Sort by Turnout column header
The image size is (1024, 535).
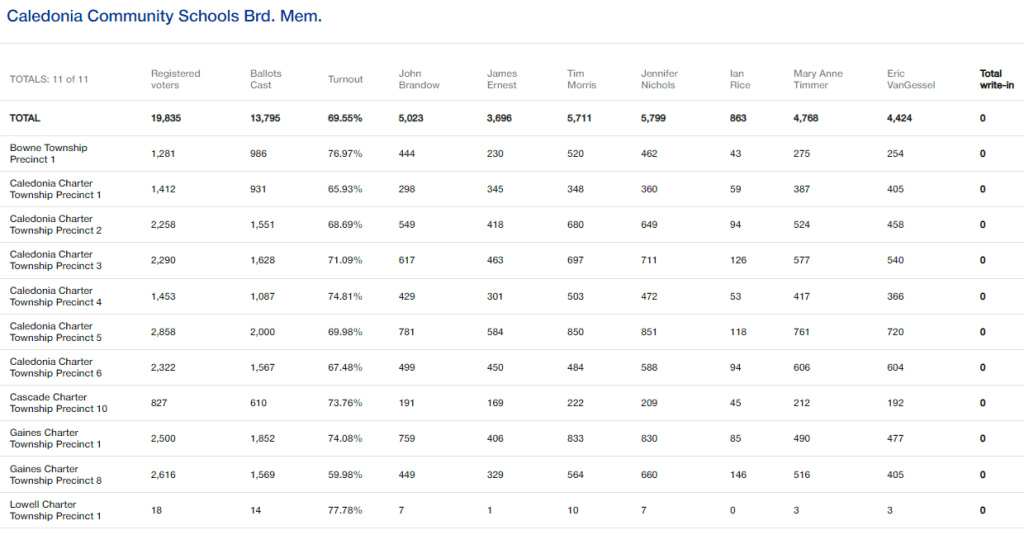tap(345, 79)
